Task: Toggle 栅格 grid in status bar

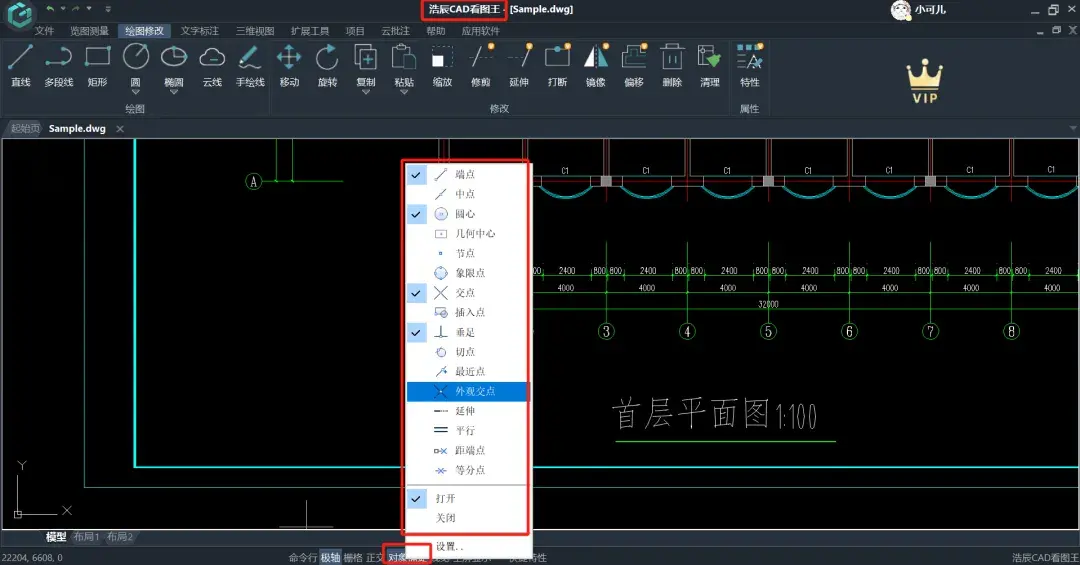Action: point(353,557)
